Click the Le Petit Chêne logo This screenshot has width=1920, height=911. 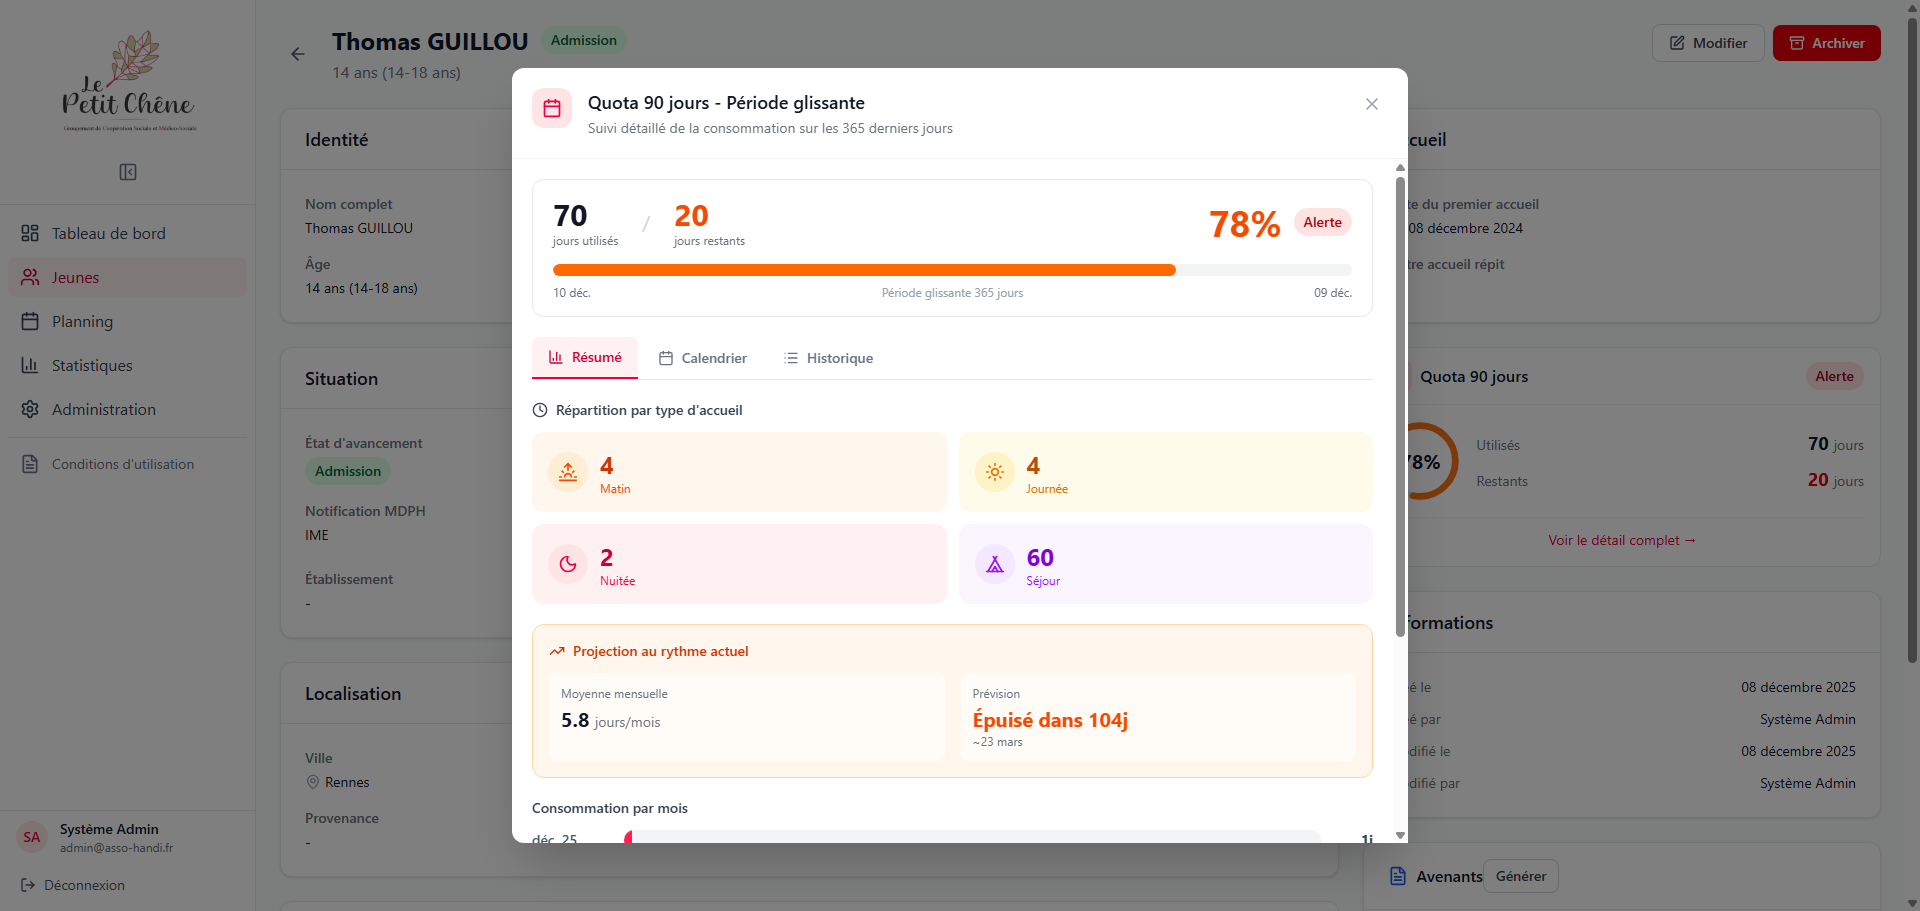pyautogui.click(x=128, y=81)
